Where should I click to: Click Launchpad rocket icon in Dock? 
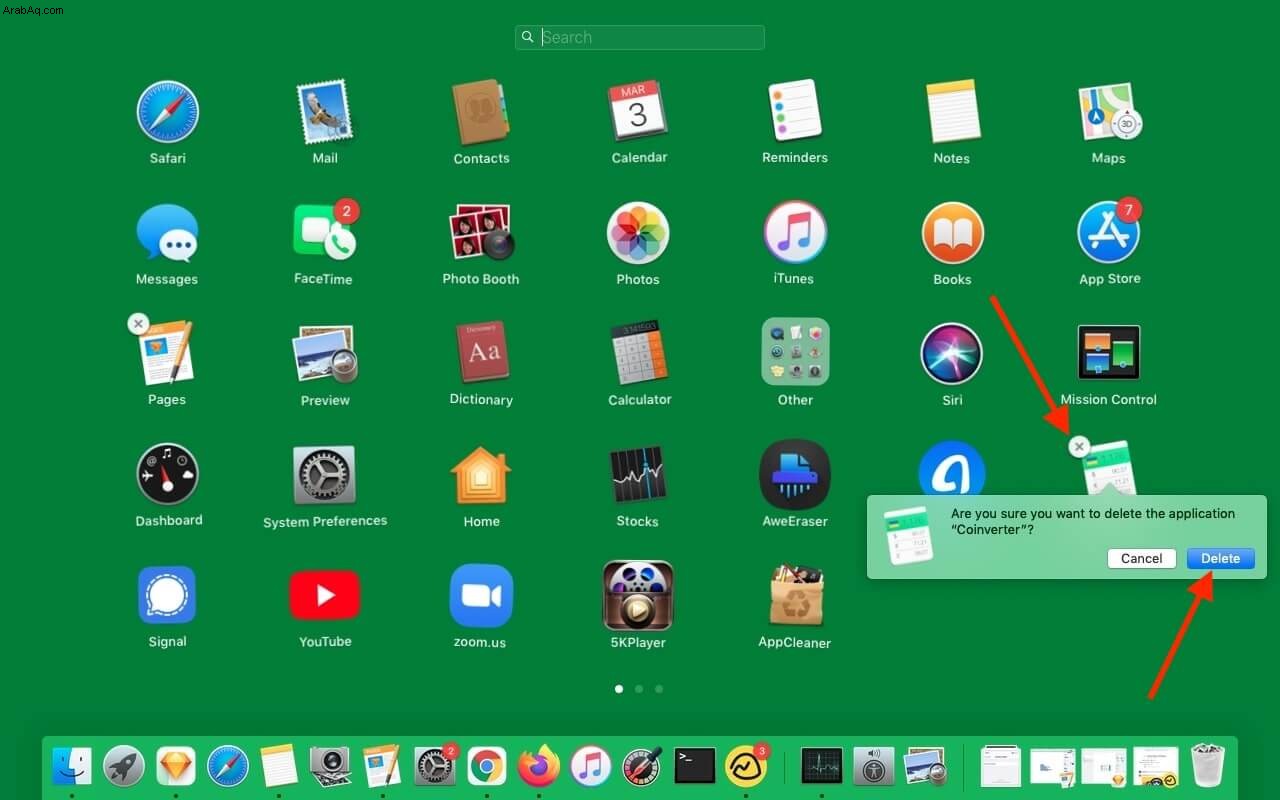[x=124, y=767]
